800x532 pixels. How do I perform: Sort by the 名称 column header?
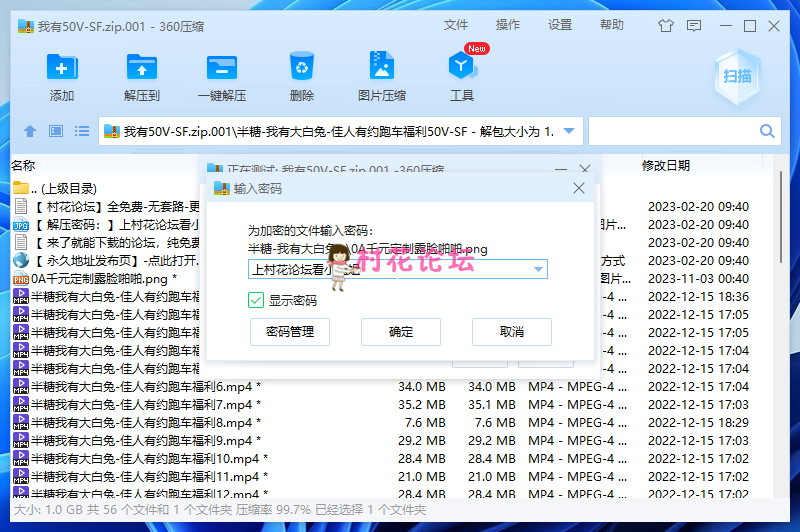23,165
